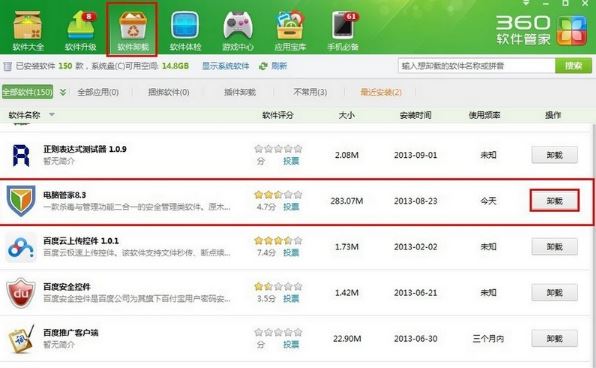Click 投票 link for 正则表达式测试器
596x368 pixels.
coord(291,161)
